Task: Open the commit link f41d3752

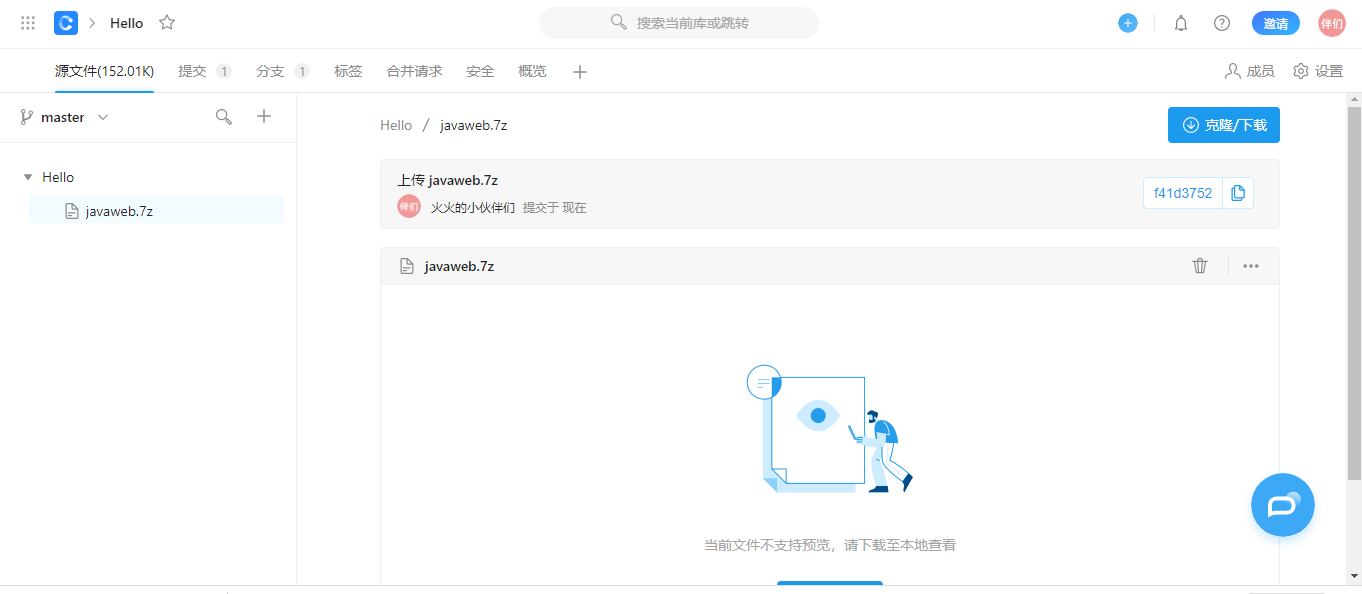Action: point(1182,192)
